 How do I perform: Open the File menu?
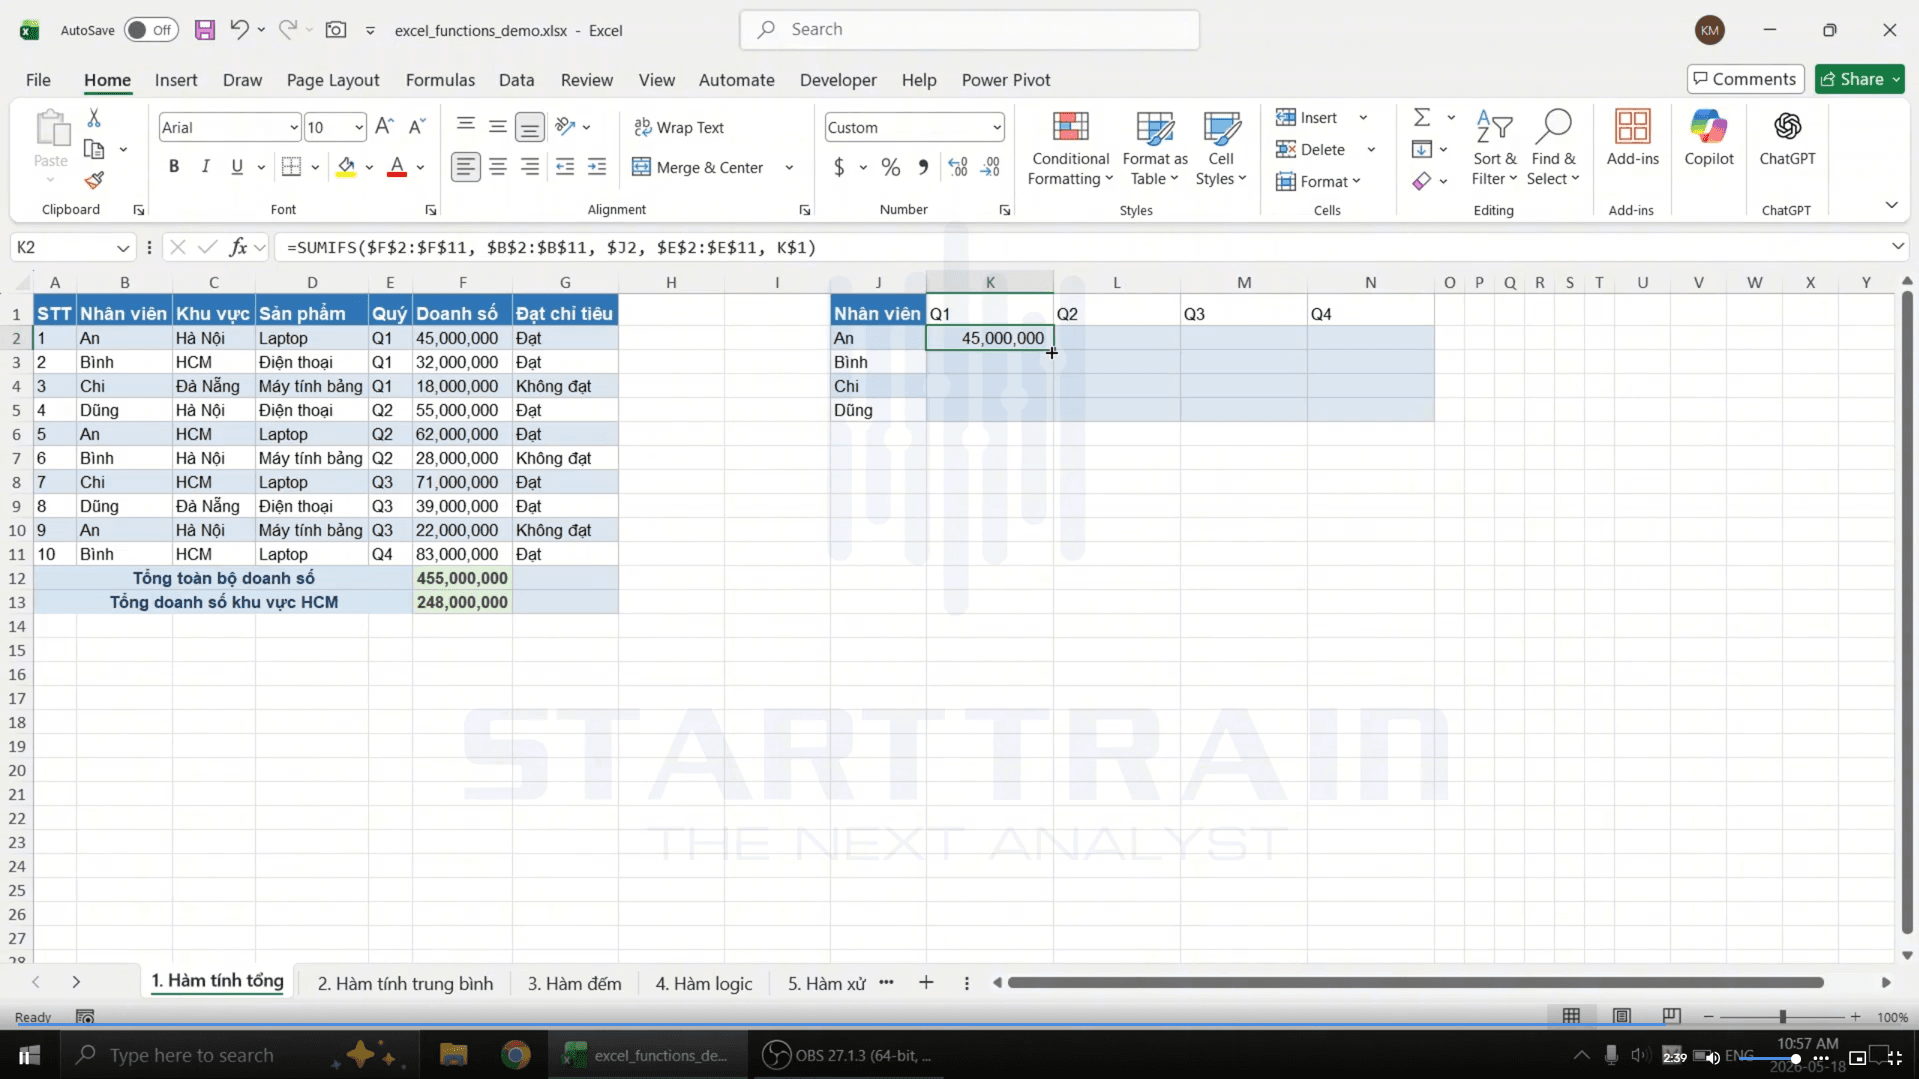38,80
